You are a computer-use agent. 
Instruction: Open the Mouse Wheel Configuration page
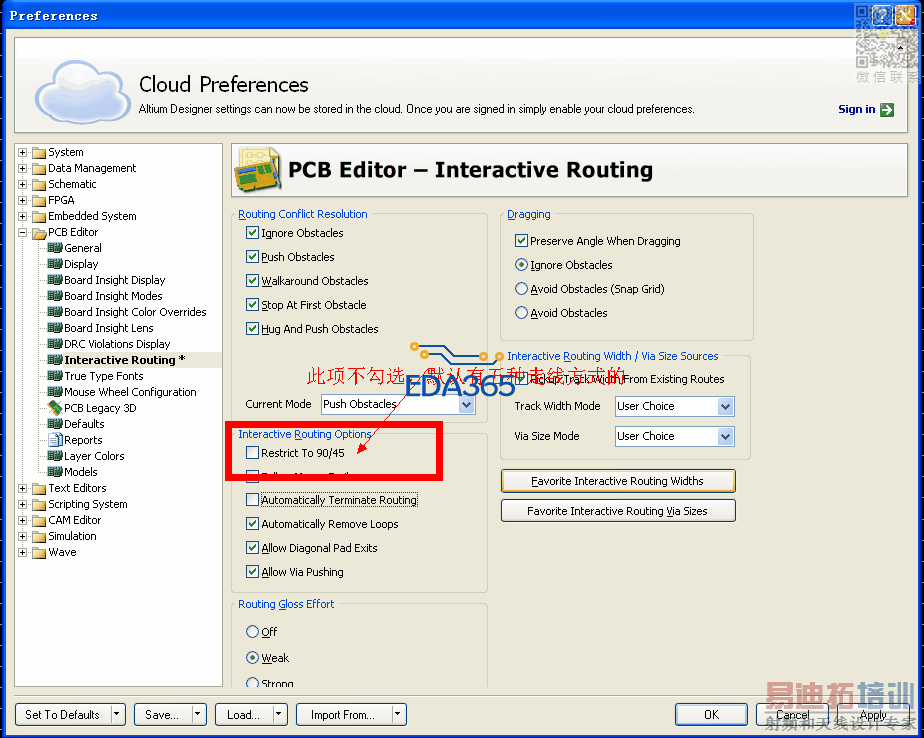pos(130,392)
